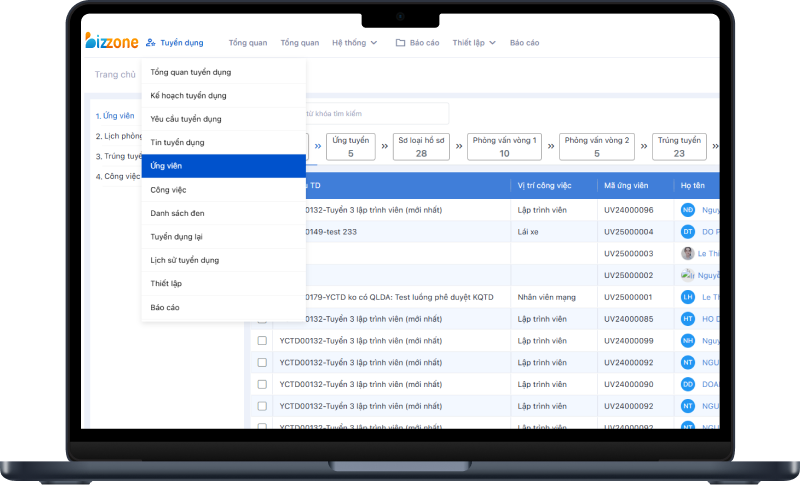Select the checkbox for row UV24000090

pyautogui.click(x=262, y=384)
